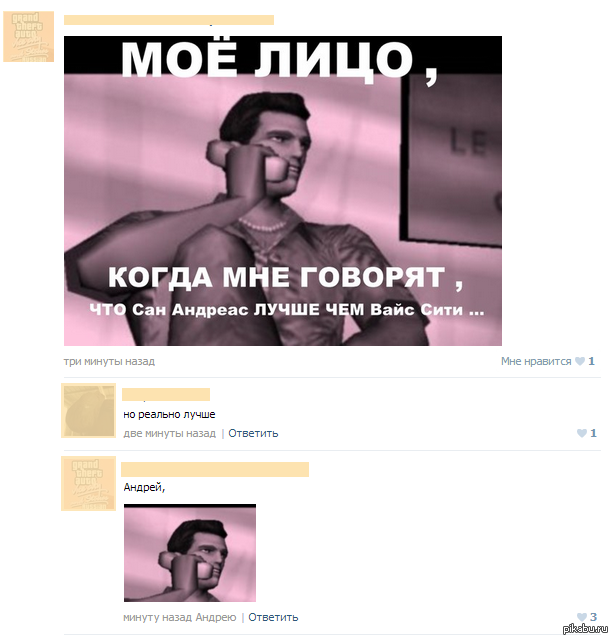This screenshot has width=613, height=640.
Task: Click the like count '1' on the post
Action: click(591, 361)
